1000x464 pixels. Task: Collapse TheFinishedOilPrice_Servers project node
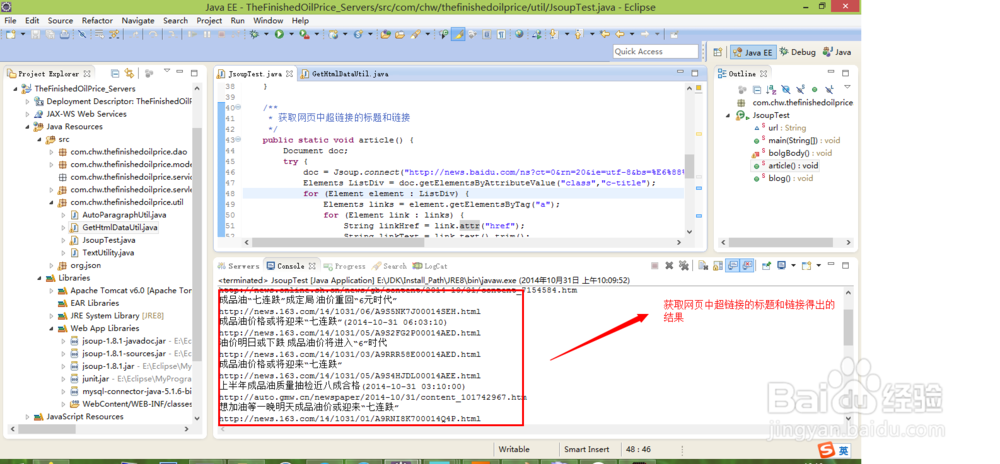pos(15,89)
